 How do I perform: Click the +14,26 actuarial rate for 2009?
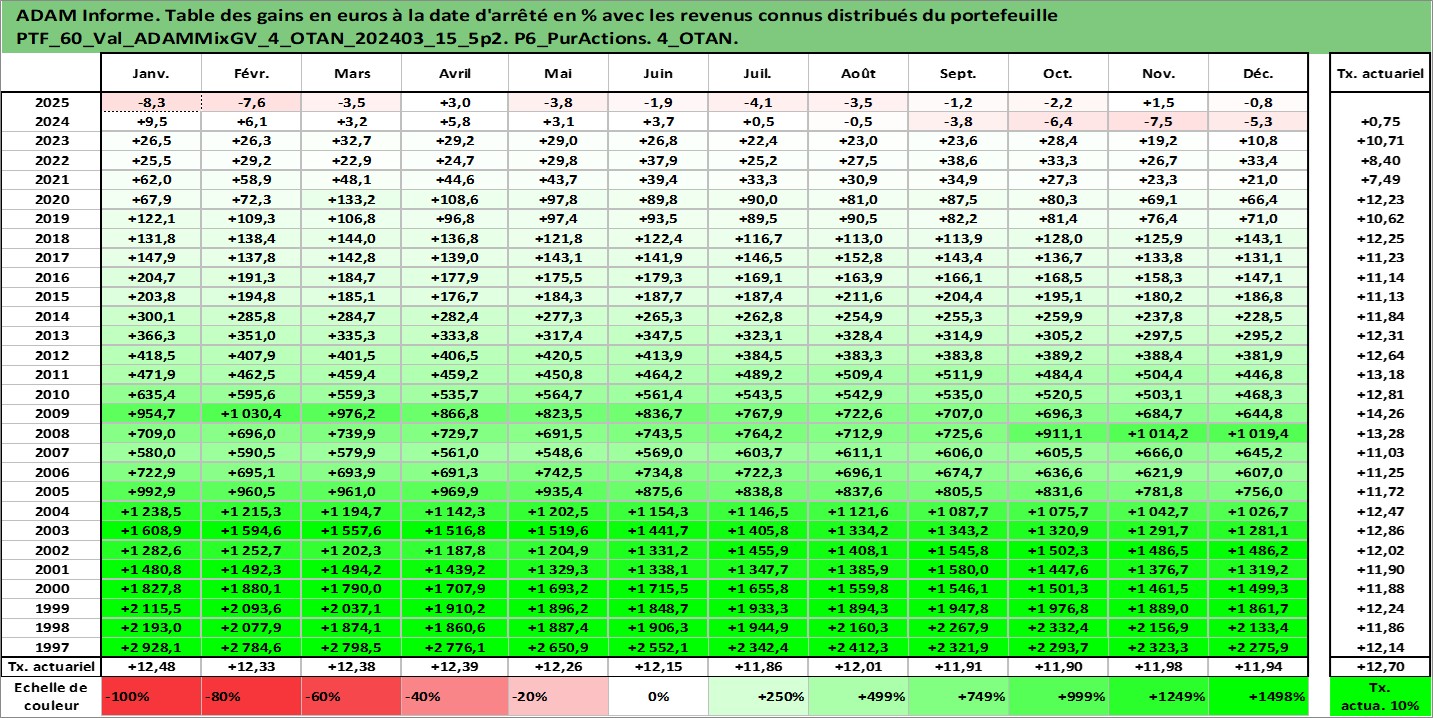click(x=1379, y=412)
